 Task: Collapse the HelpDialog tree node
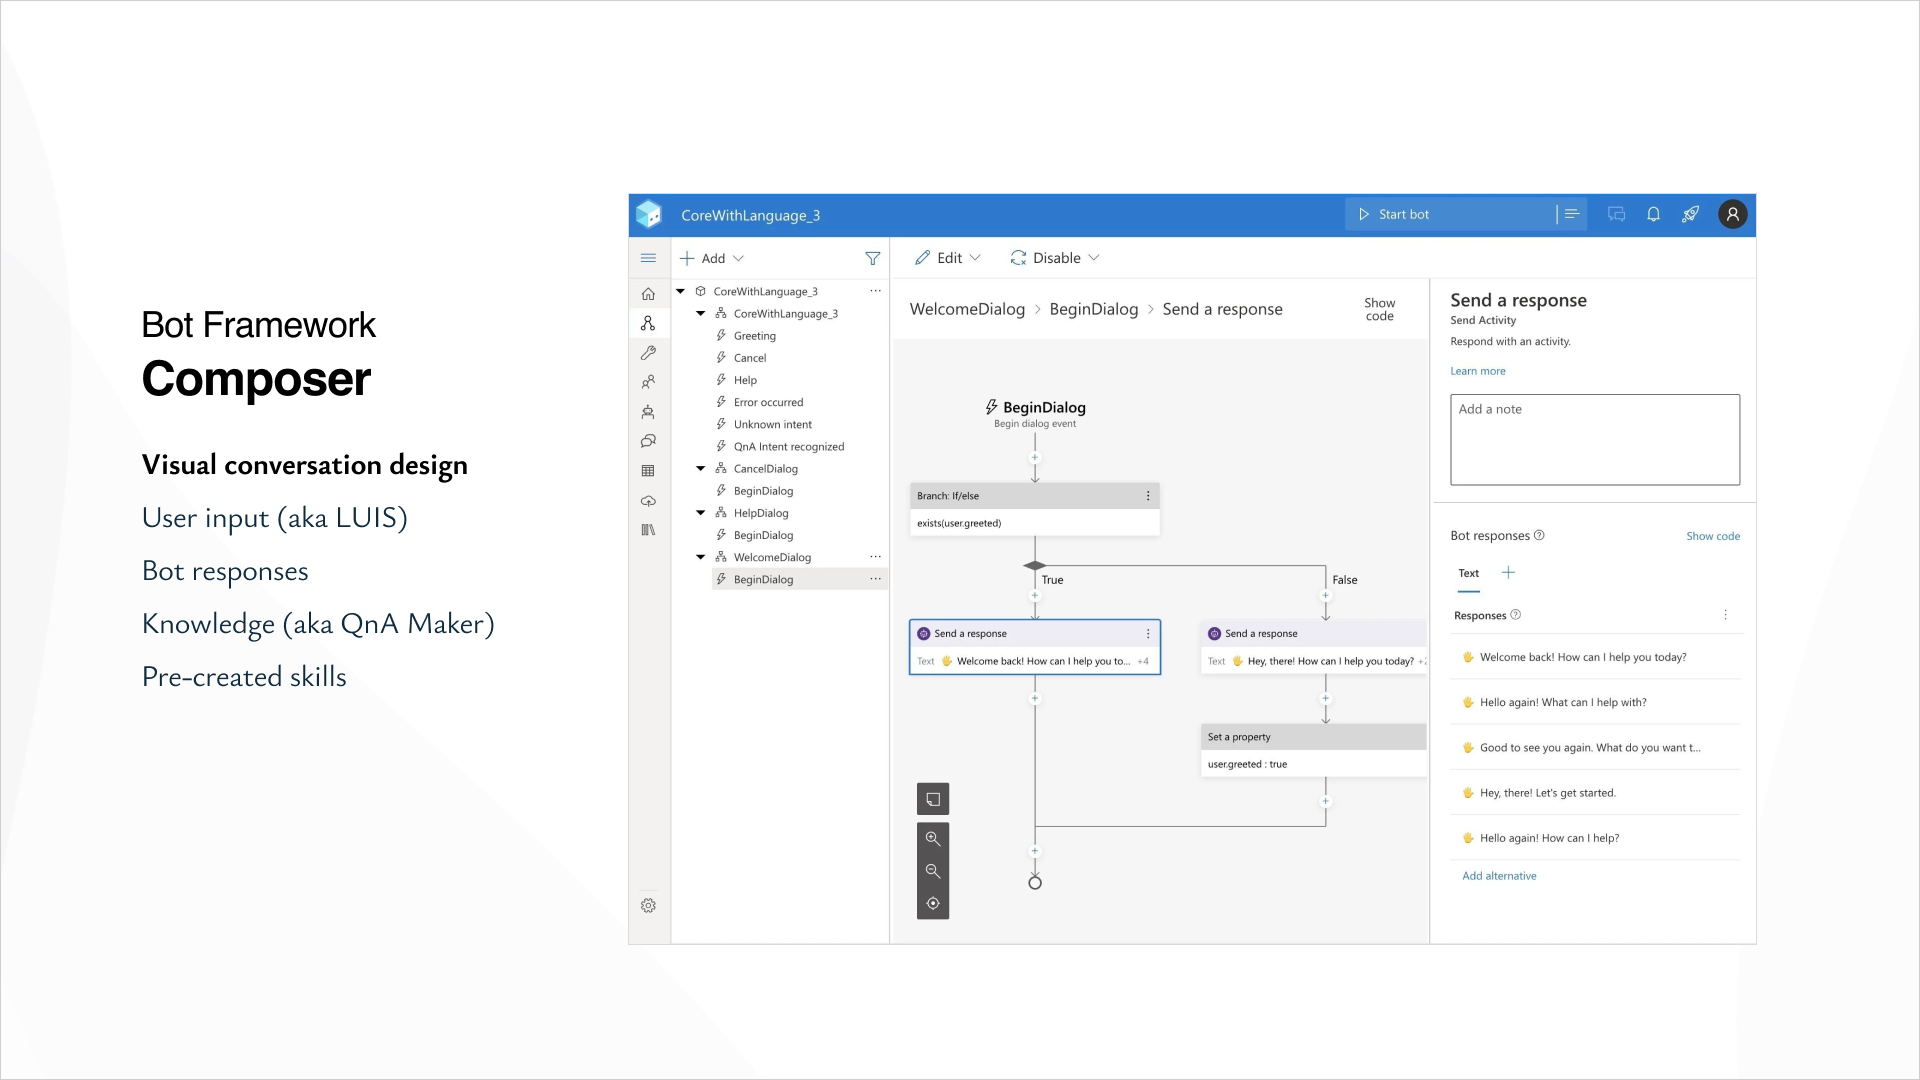coord(701,513)
